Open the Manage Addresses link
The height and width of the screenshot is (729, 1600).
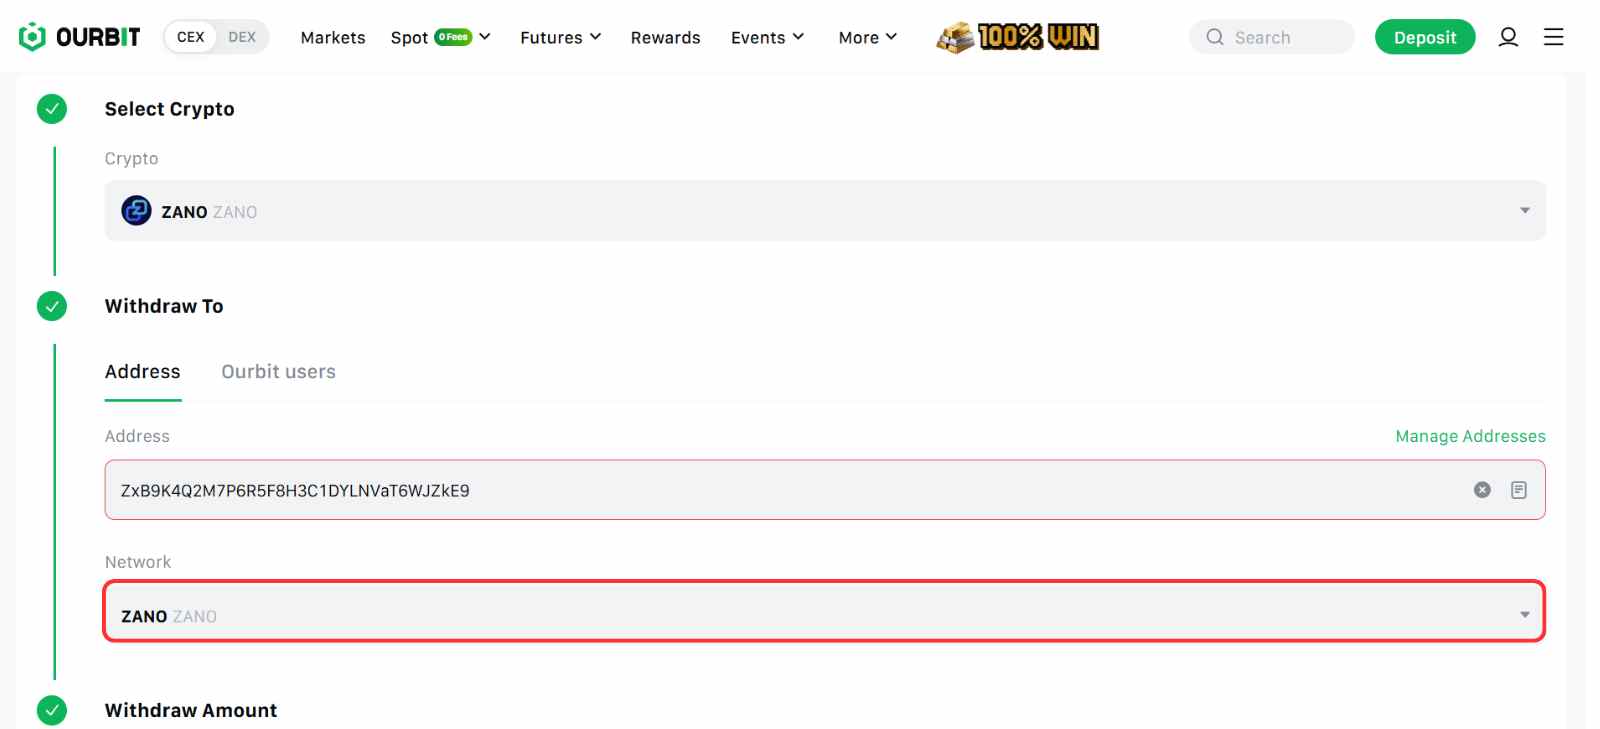pos(1470,436)
